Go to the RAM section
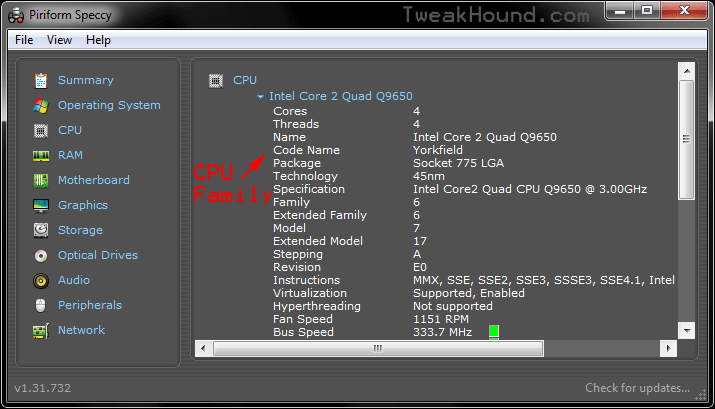 click(70, 155)
